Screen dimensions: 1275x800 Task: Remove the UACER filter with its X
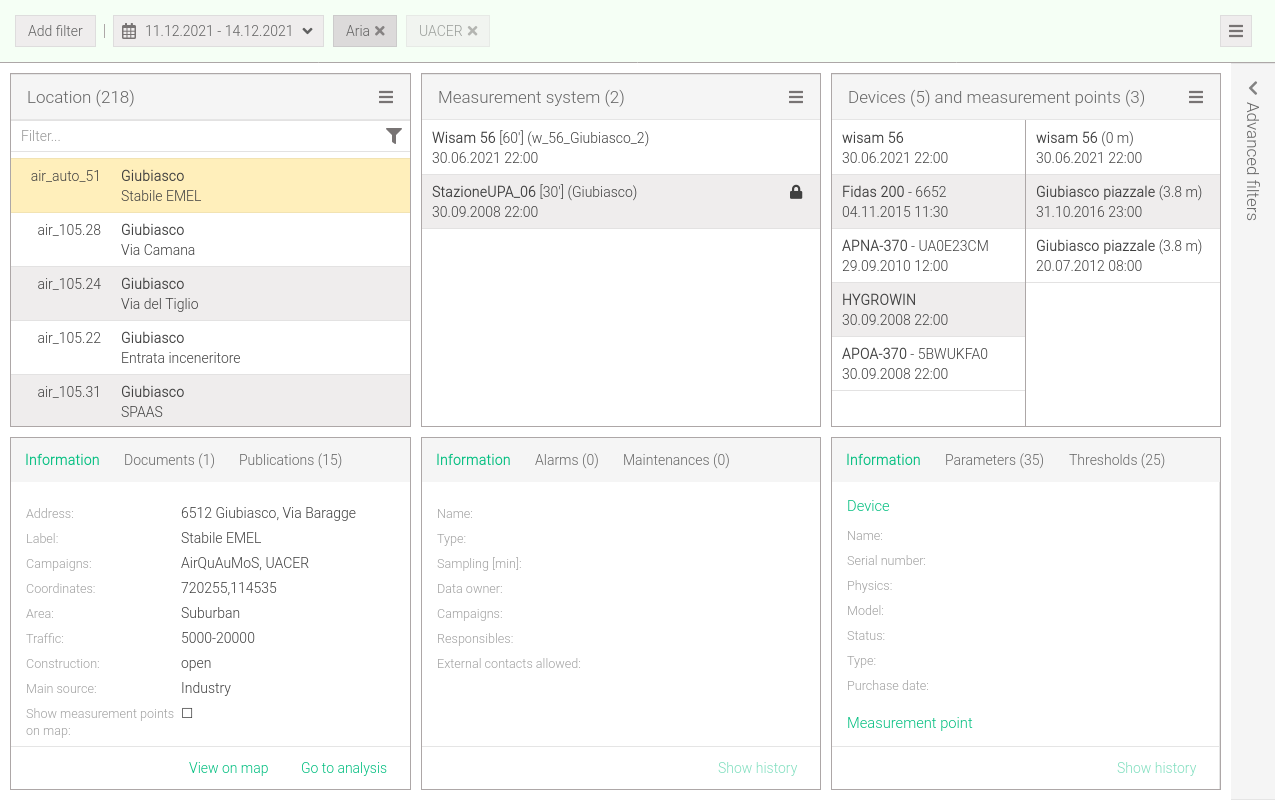[472, 31]
